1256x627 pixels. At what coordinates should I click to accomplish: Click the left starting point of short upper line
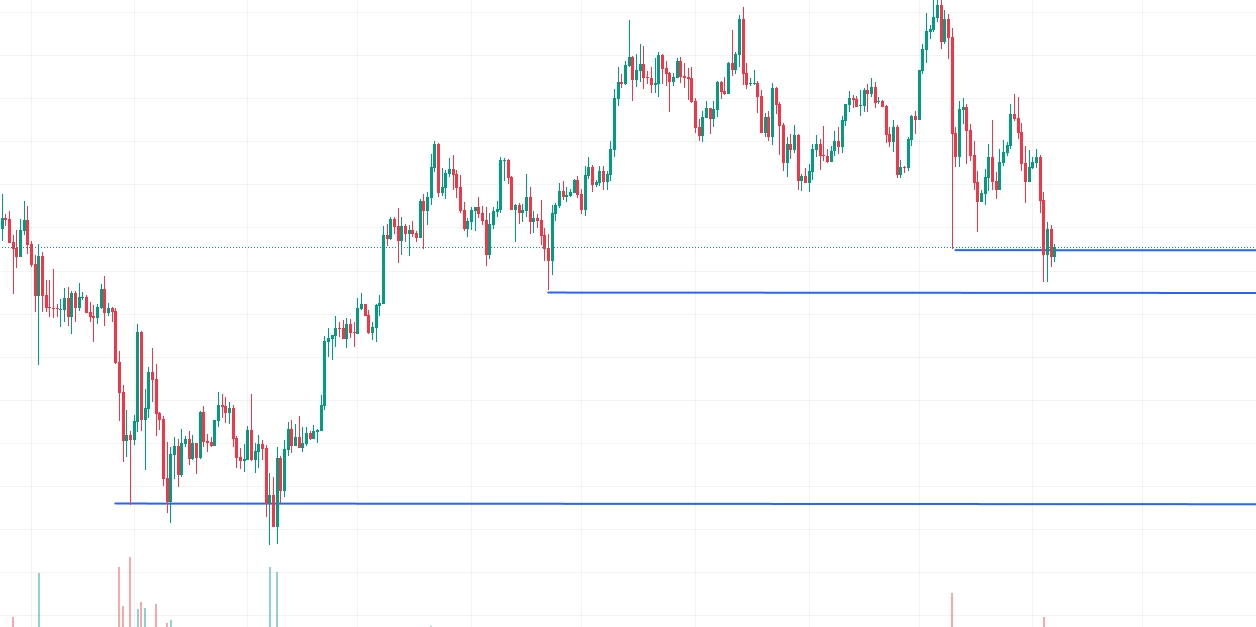tap(956, 249)
